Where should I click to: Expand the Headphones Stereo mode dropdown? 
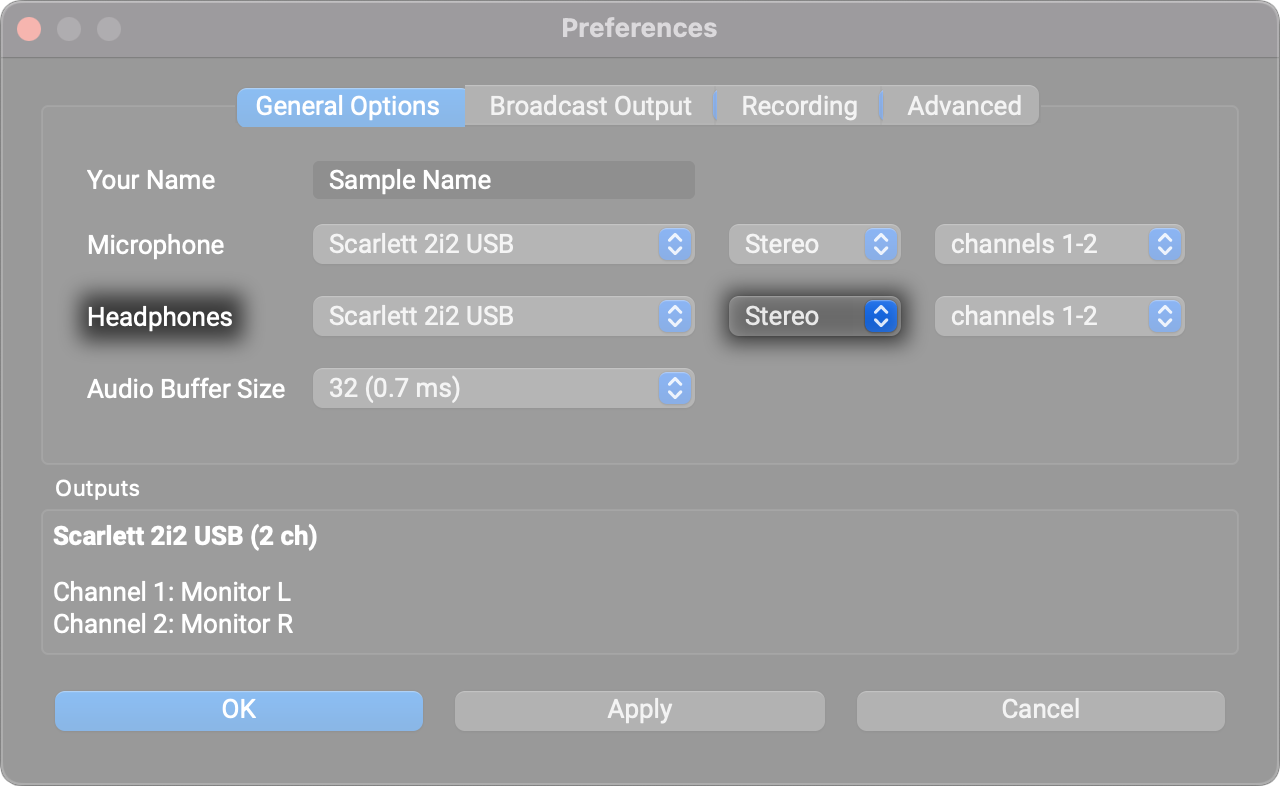point(814,317)
